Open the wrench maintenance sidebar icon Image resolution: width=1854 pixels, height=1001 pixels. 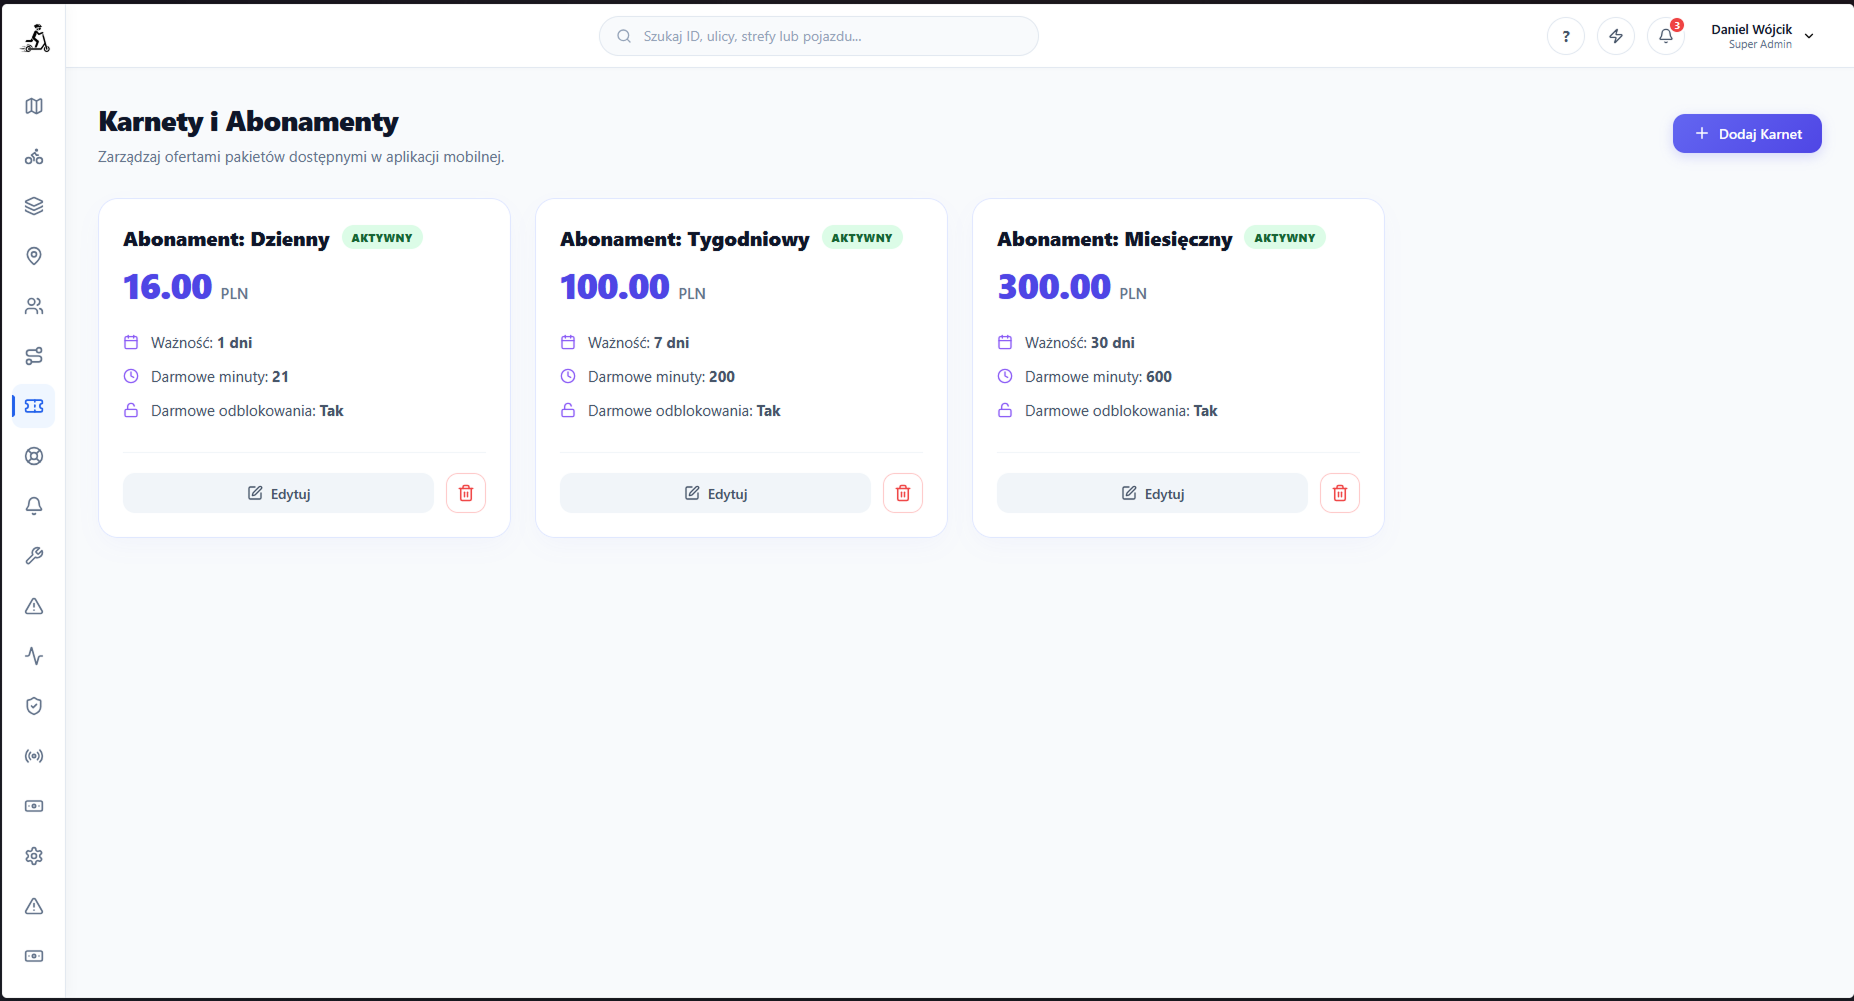(x=34, y=556)
